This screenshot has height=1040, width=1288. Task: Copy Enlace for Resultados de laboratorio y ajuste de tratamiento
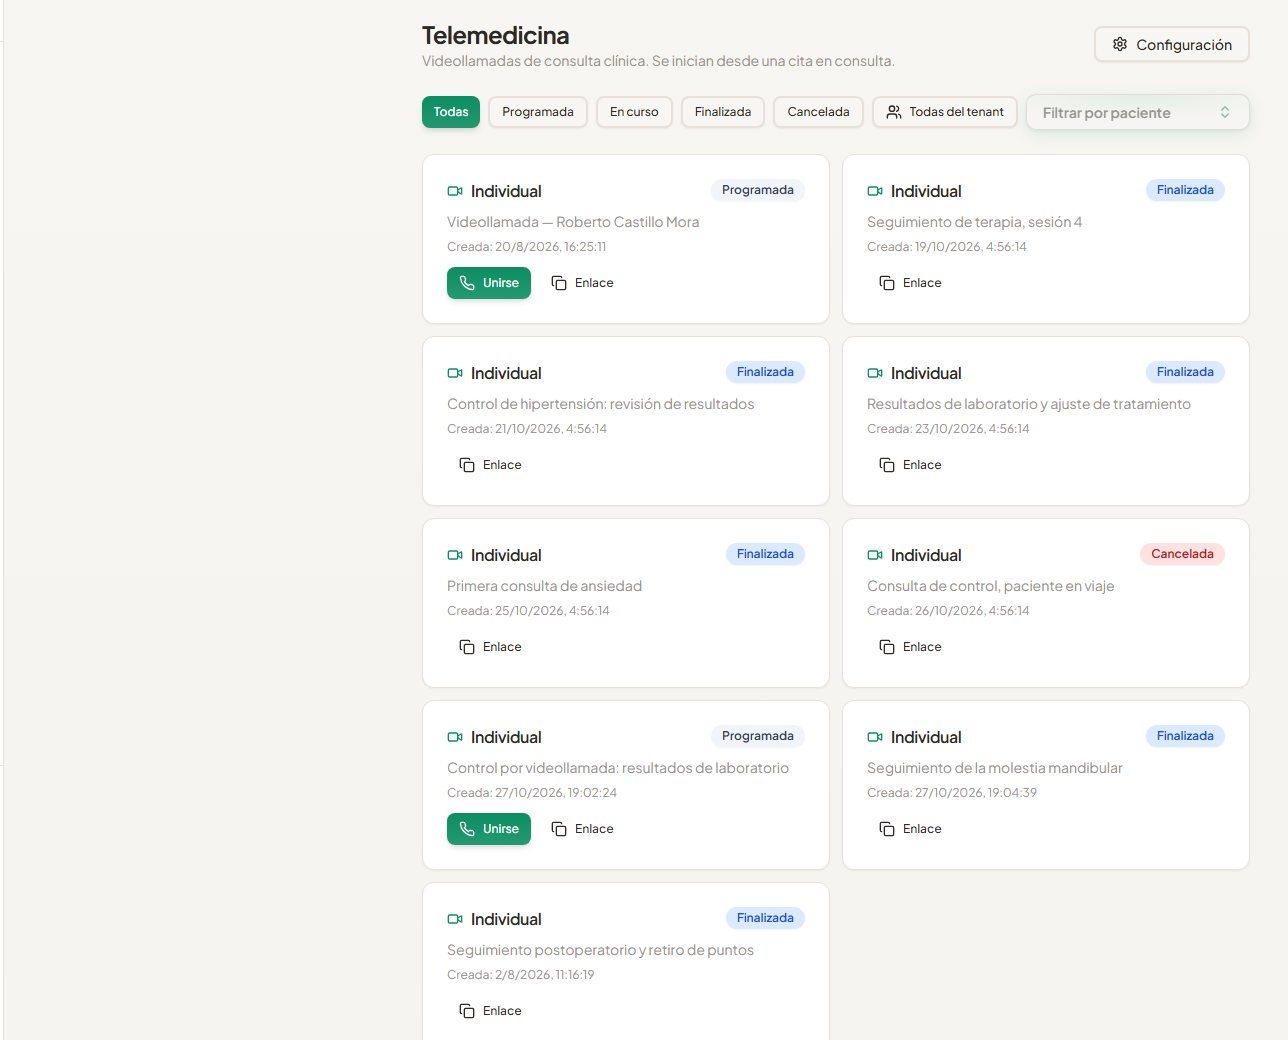point(910,465)
